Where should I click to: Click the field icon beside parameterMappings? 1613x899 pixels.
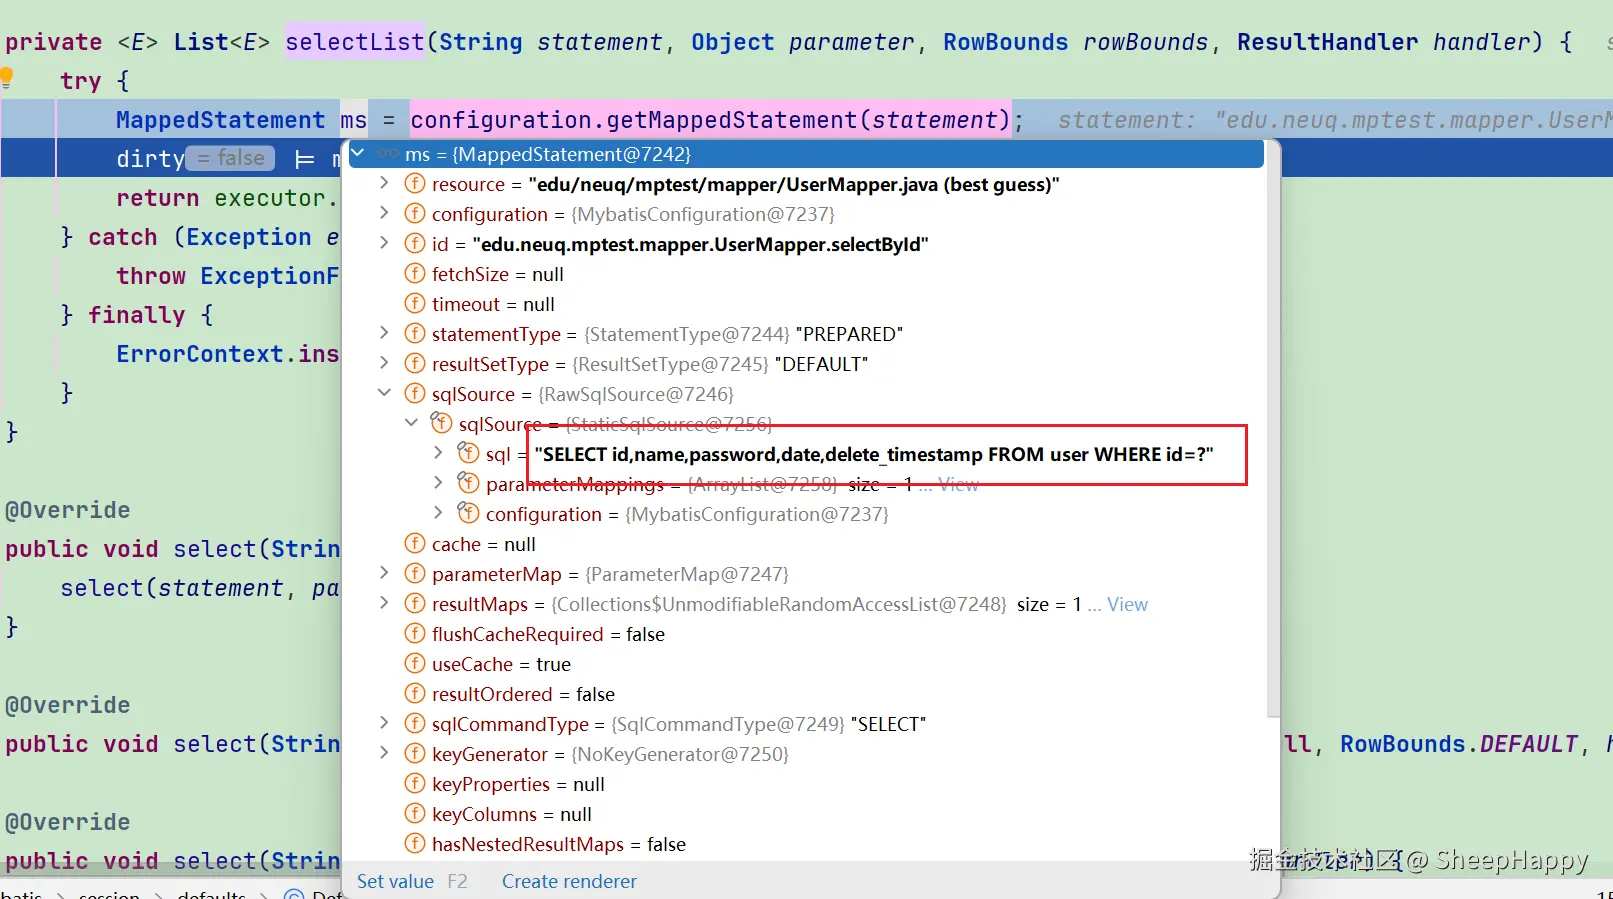468,483
